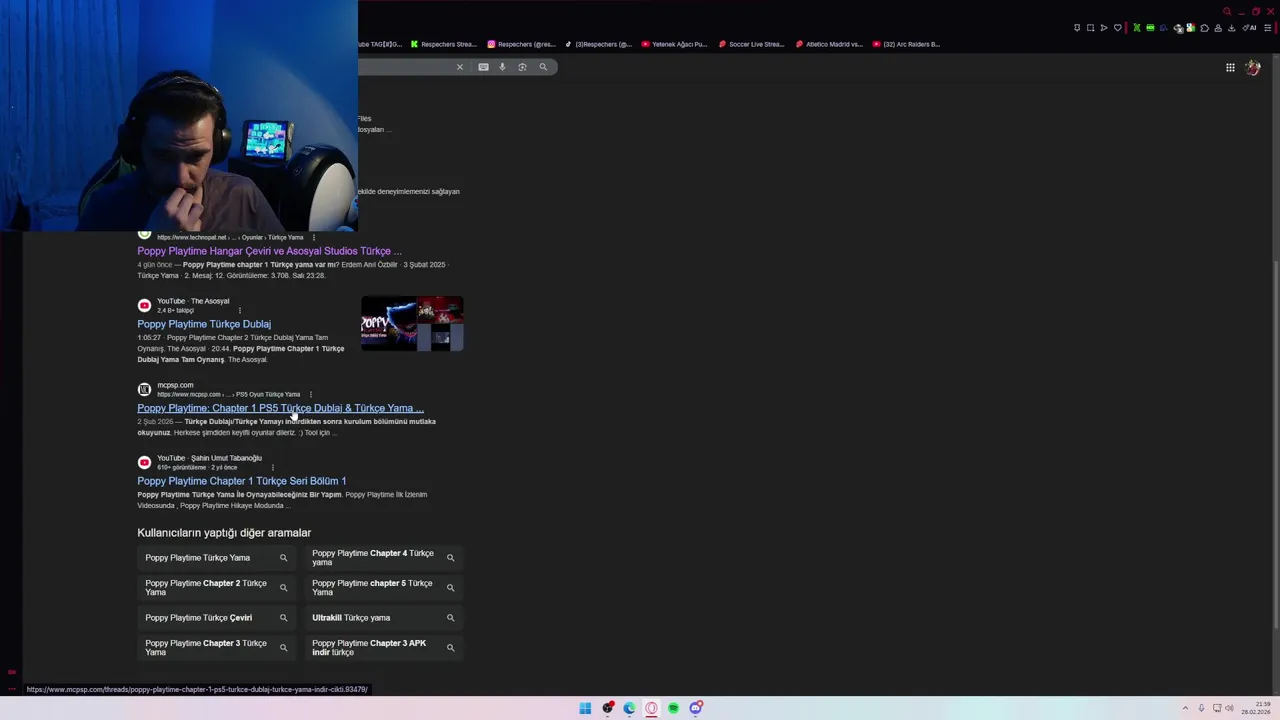The image size is (1280, 720).
Task: Search related 'Poppy Playtime Türkçe Yama'
Action: coord(216,558)
